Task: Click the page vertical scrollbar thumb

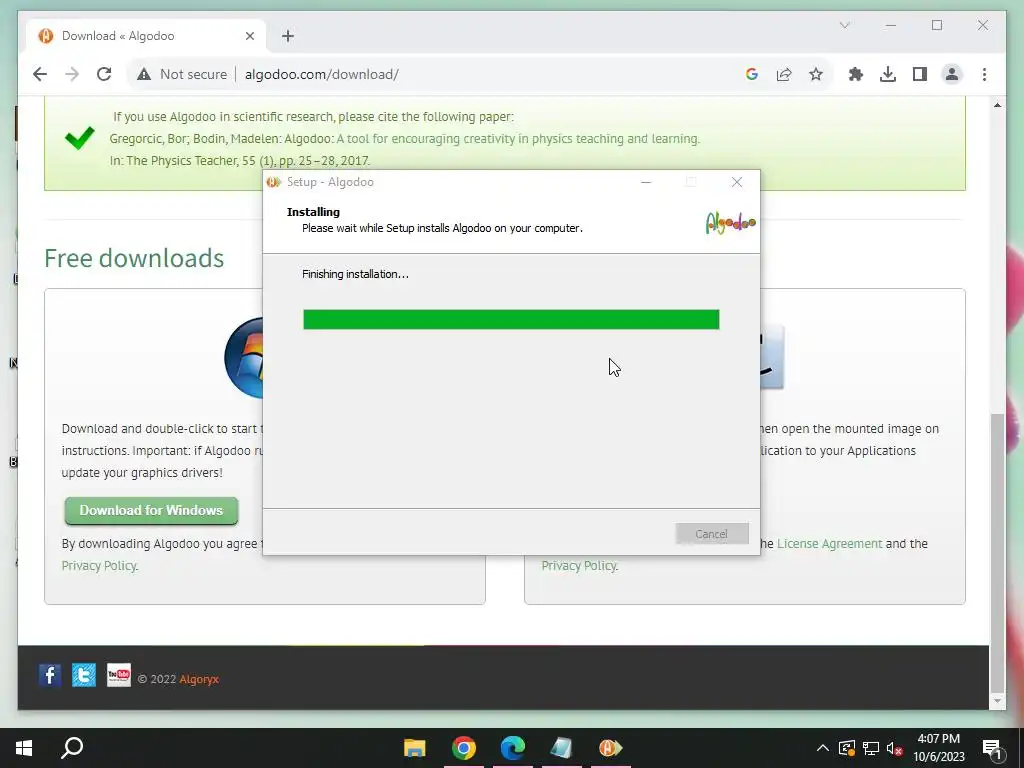Action: click(997, 552)
